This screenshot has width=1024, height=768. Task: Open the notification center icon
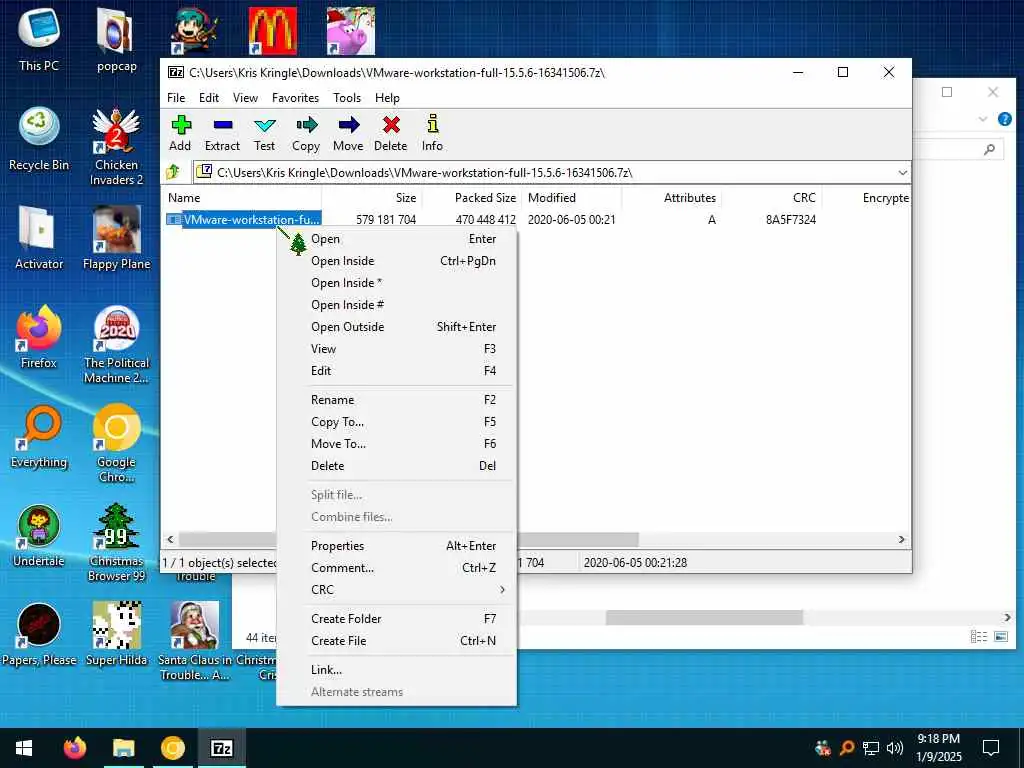tap(991, 748)
